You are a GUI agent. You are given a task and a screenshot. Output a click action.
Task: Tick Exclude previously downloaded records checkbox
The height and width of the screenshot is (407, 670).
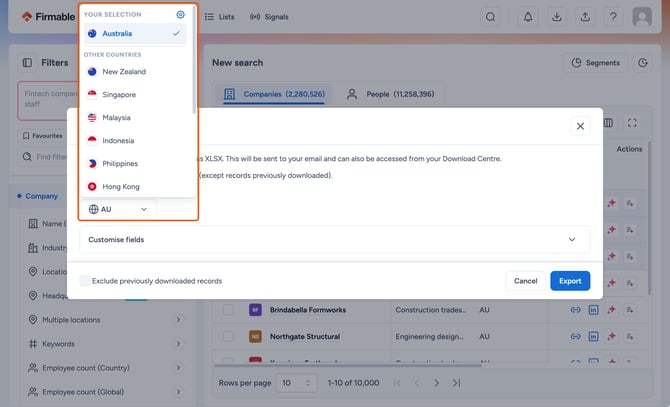click(x=85, y=281)
